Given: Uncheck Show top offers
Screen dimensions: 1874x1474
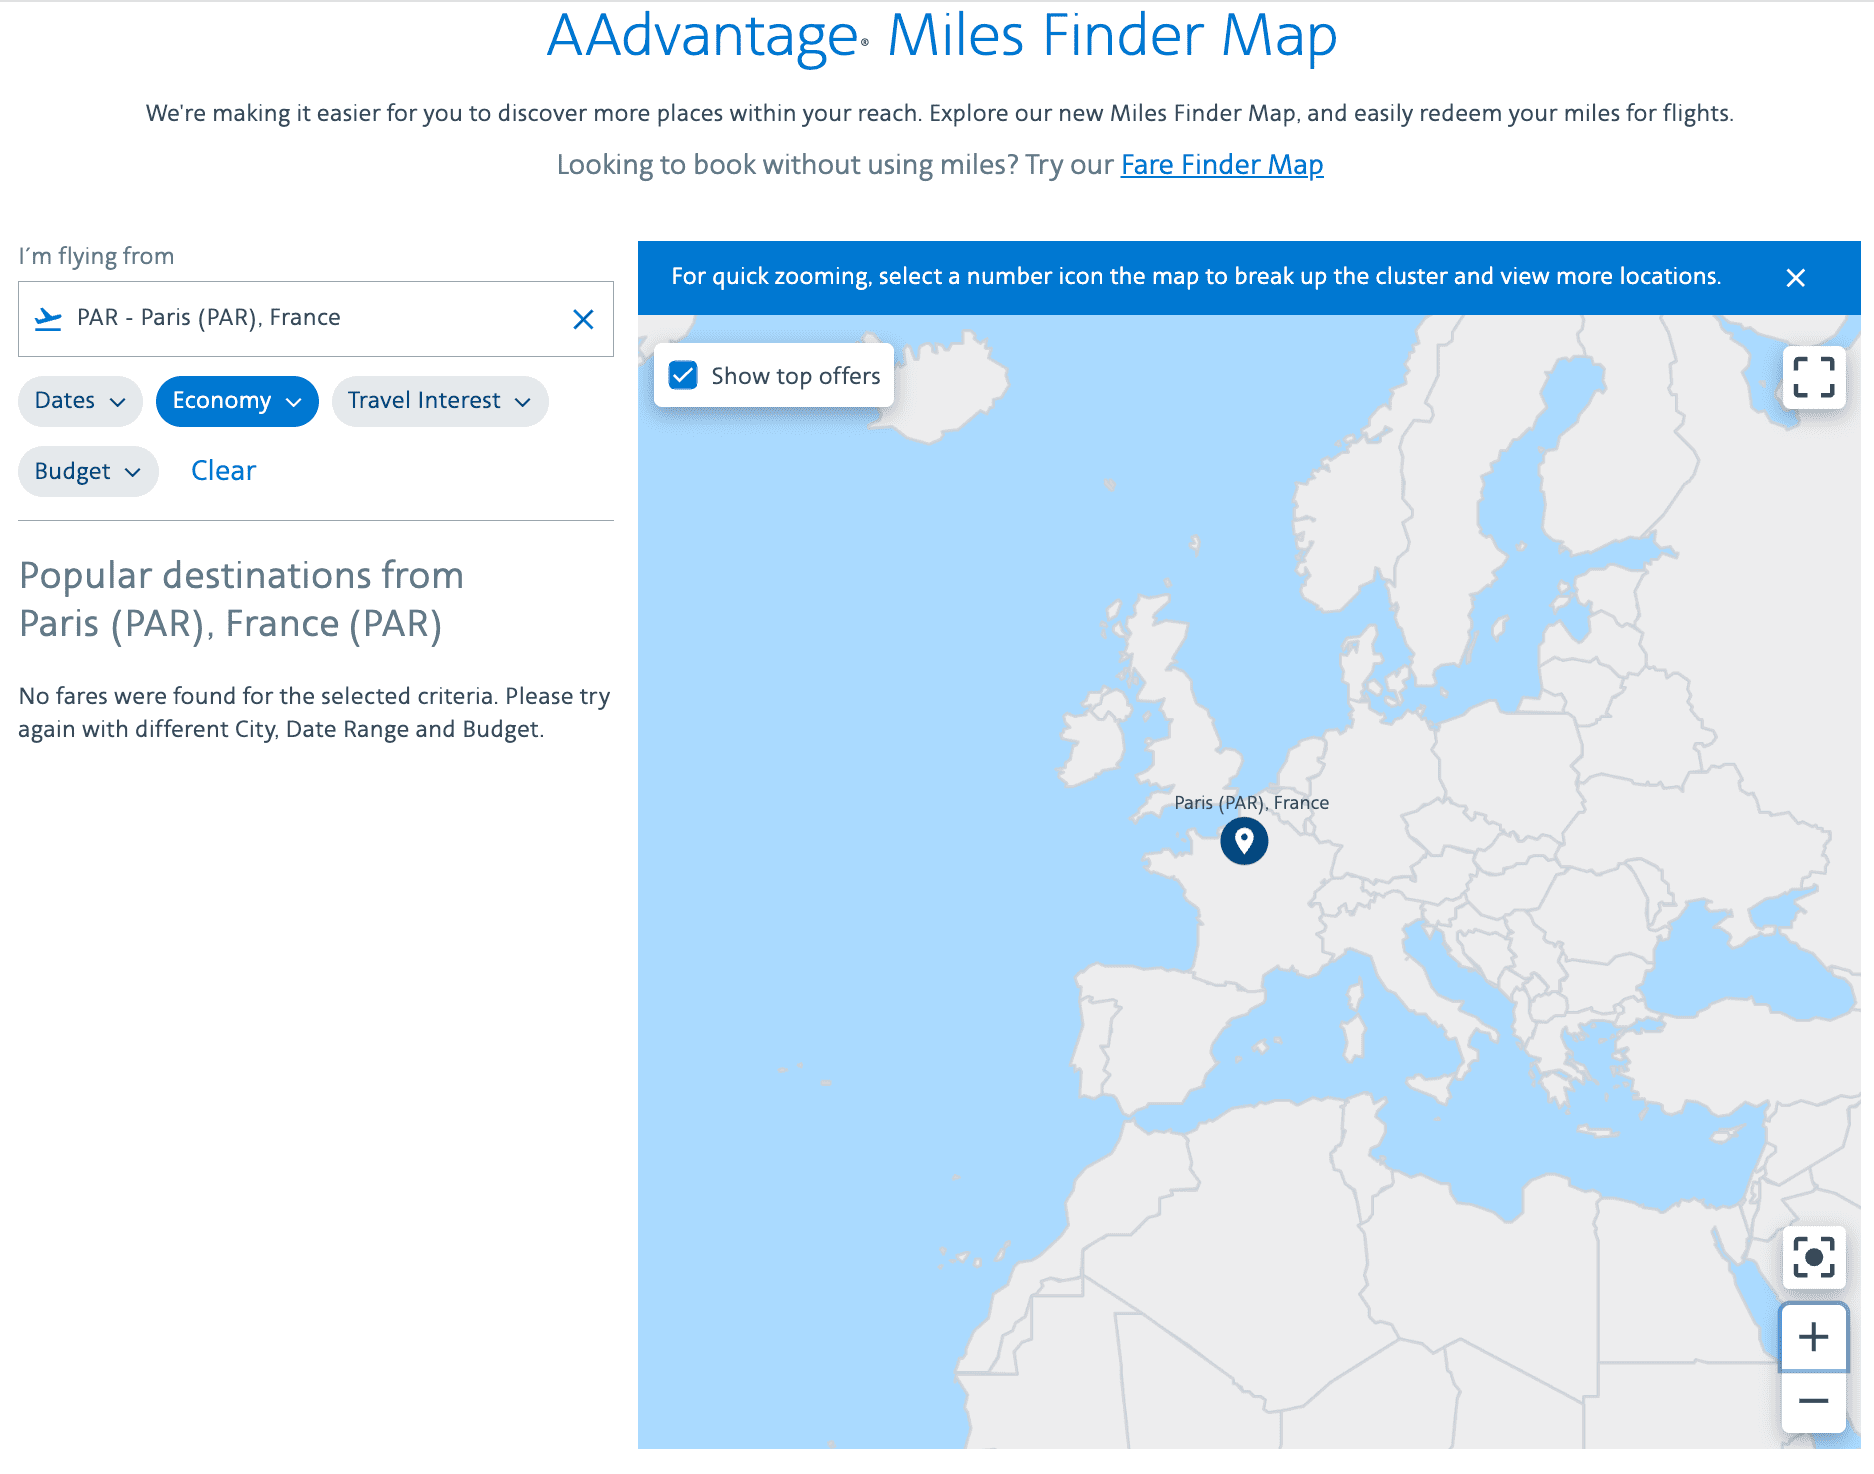Looking at the screenshot, I should pyautogui.click(x=683, y=375).
